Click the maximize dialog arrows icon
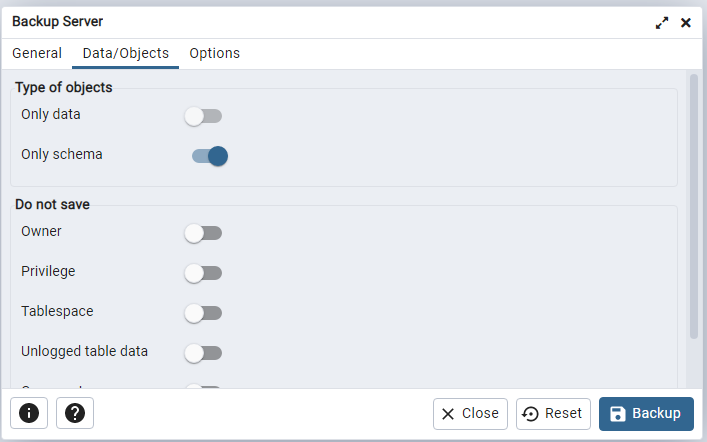 662,22
